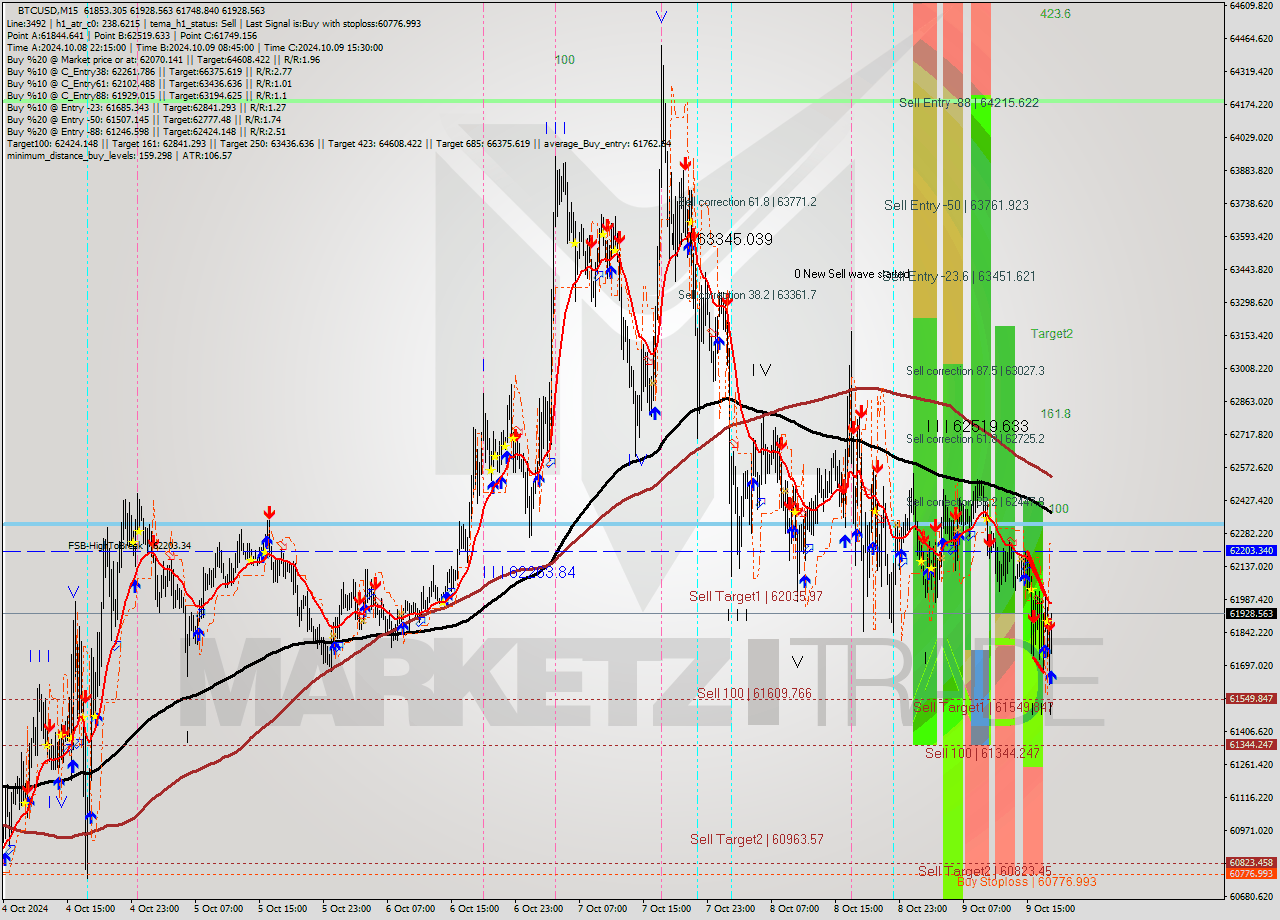This screenshot has height=920, width=1280.
Task: Click the 'Buy Stoploss | 60776.993' label
Action: (x=1026, y=882)
